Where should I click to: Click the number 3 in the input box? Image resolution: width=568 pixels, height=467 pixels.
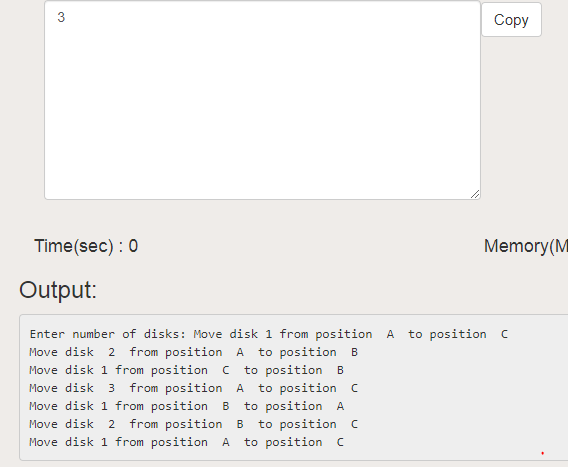(61, 17)
